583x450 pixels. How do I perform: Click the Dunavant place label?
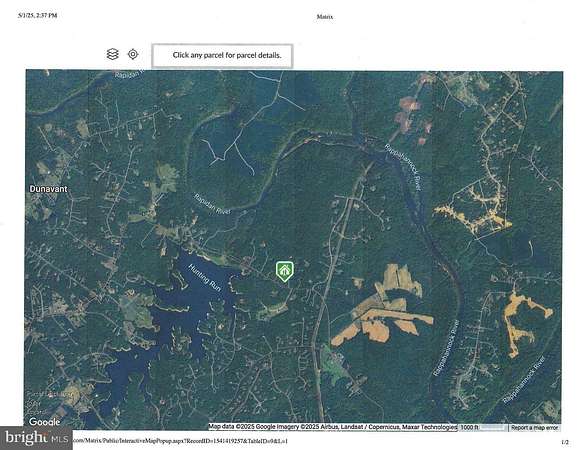pos(49,189)
